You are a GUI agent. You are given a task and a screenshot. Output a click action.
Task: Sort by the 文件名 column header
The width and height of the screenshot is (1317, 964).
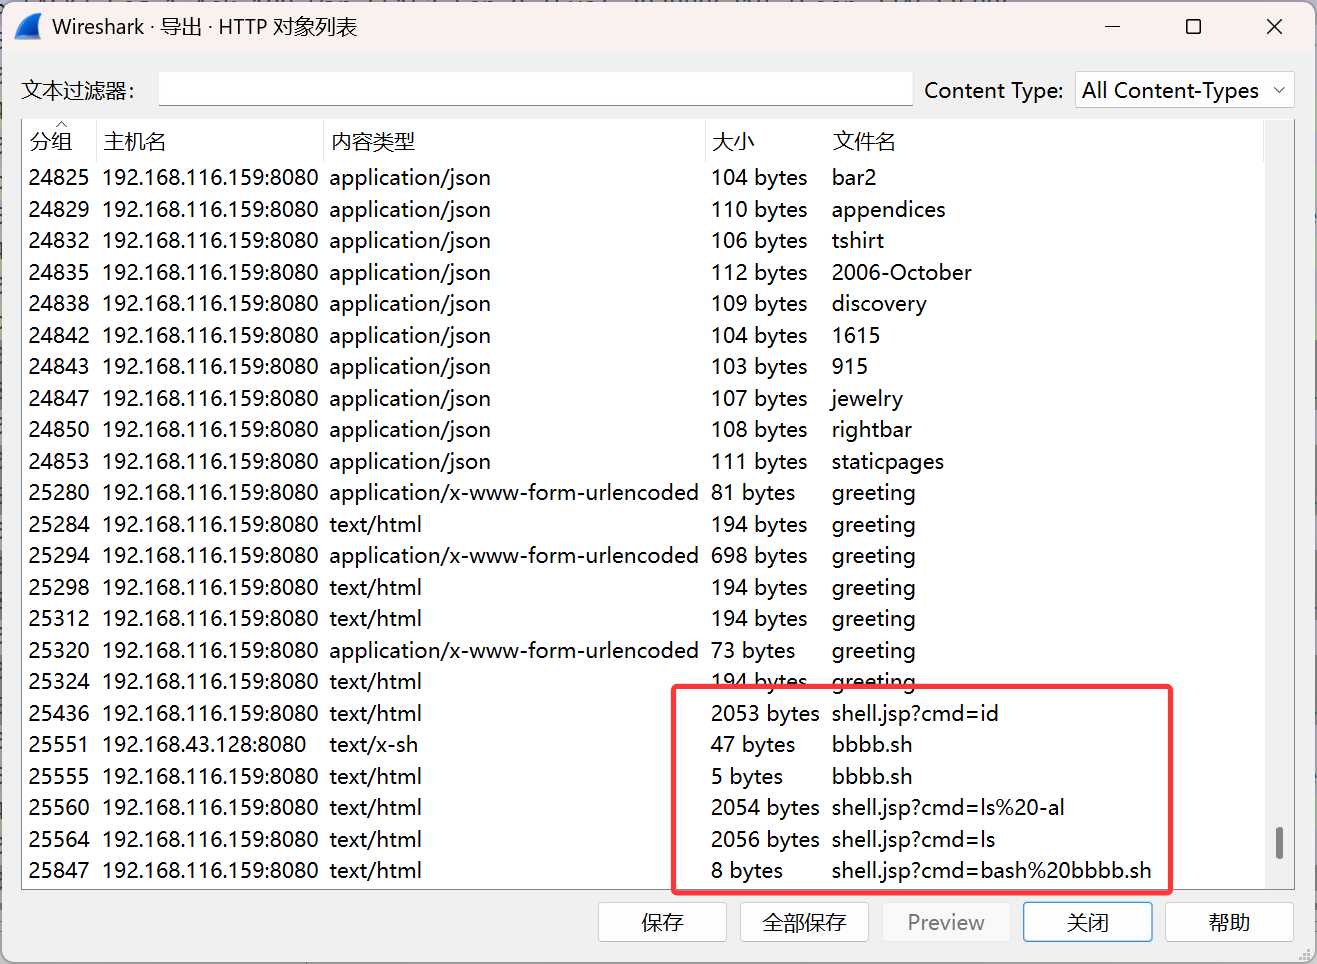pyautogui.click(x=1044, y=141)
